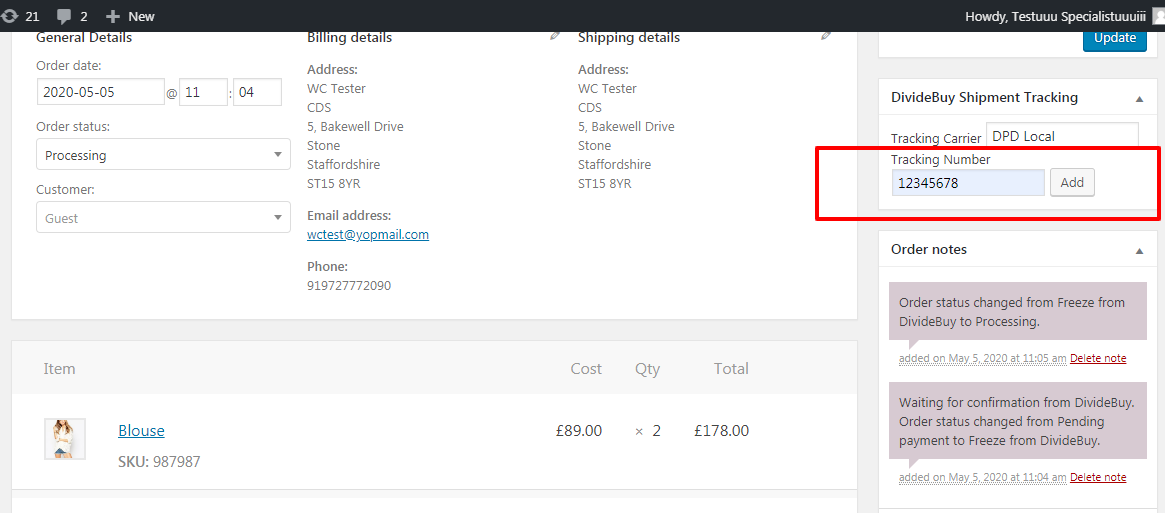This screenshot has width=1165, height=513.
Task: Click the updates icon in admin bar
Action: [10, 16]
